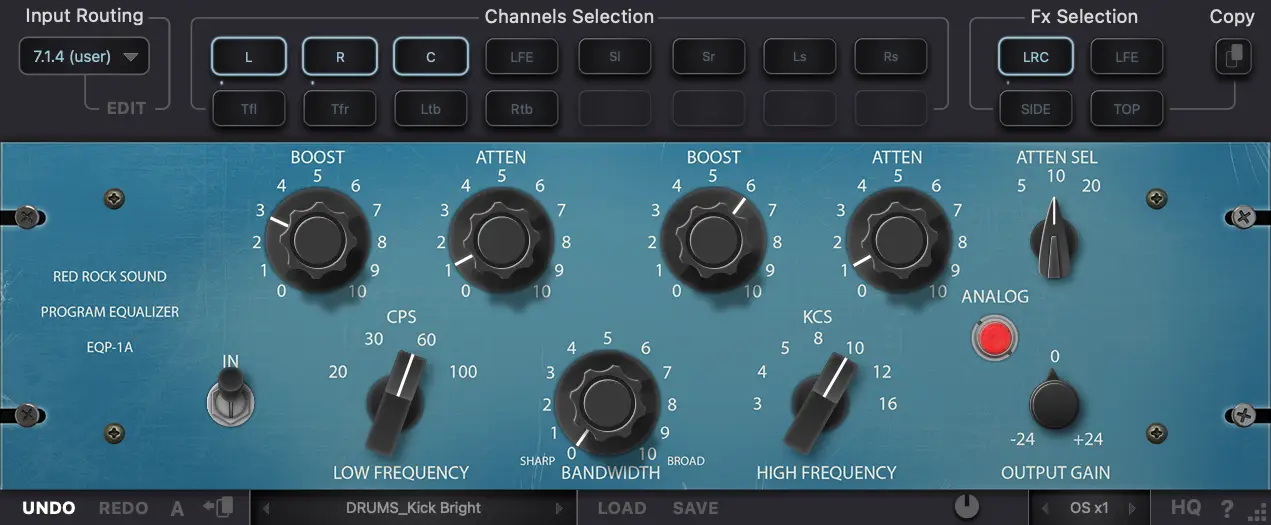This screenshot has height=525, width=1271.
Task: Click the ATTEN SEL selector knob
Action: pyautogui.click(x=1054, y=239)
